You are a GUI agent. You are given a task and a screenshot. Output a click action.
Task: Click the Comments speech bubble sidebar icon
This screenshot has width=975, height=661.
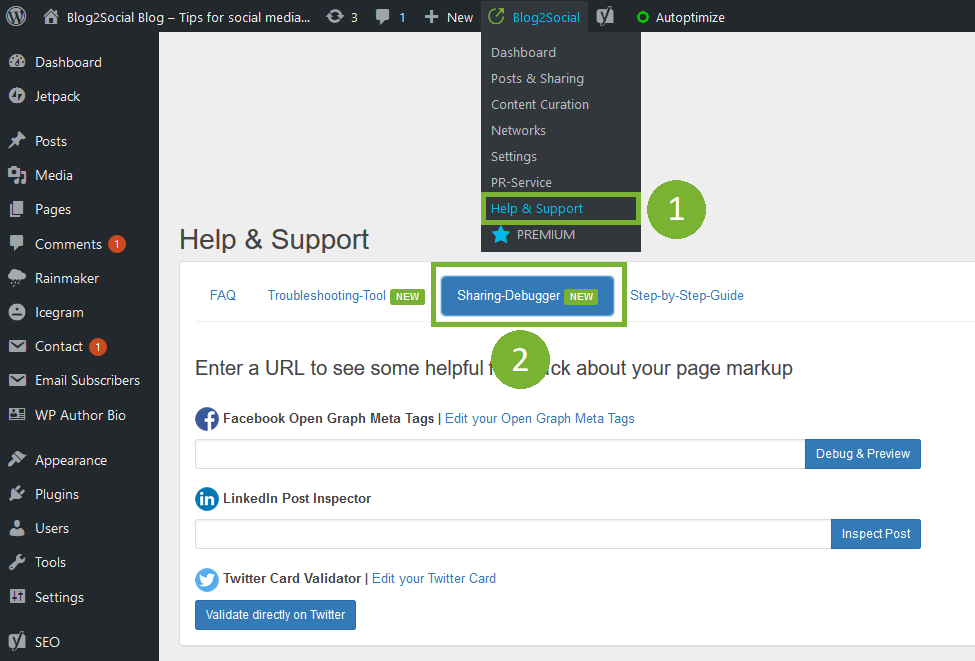point(17,243)
